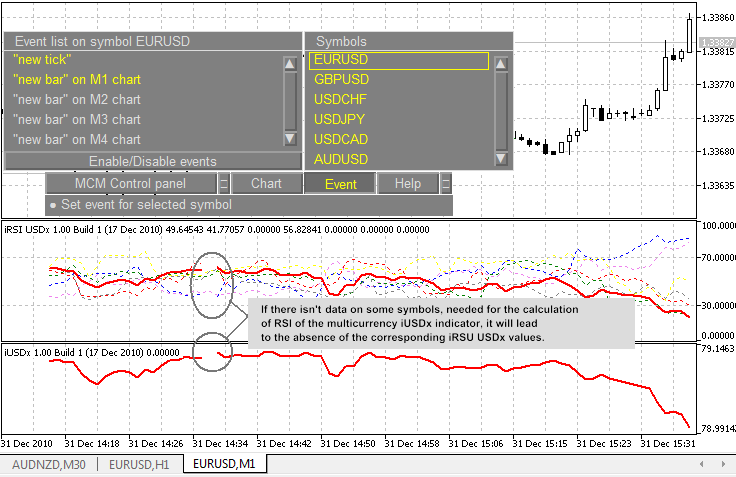Select the EURUSD symbol
The image size is (736, 477).
399,61
